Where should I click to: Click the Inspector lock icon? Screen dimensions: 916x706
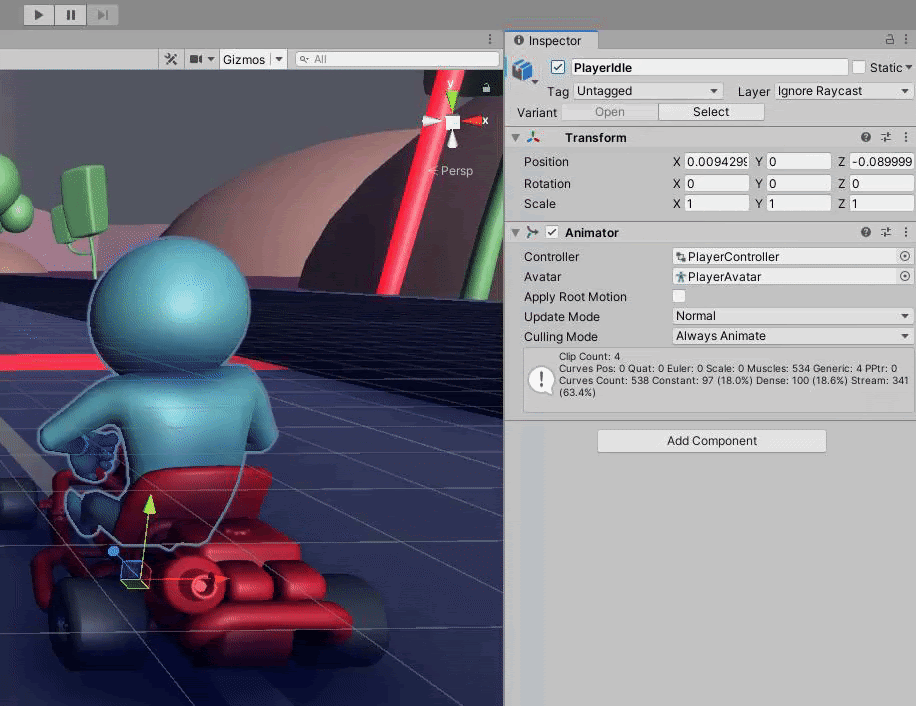(890, 40)
